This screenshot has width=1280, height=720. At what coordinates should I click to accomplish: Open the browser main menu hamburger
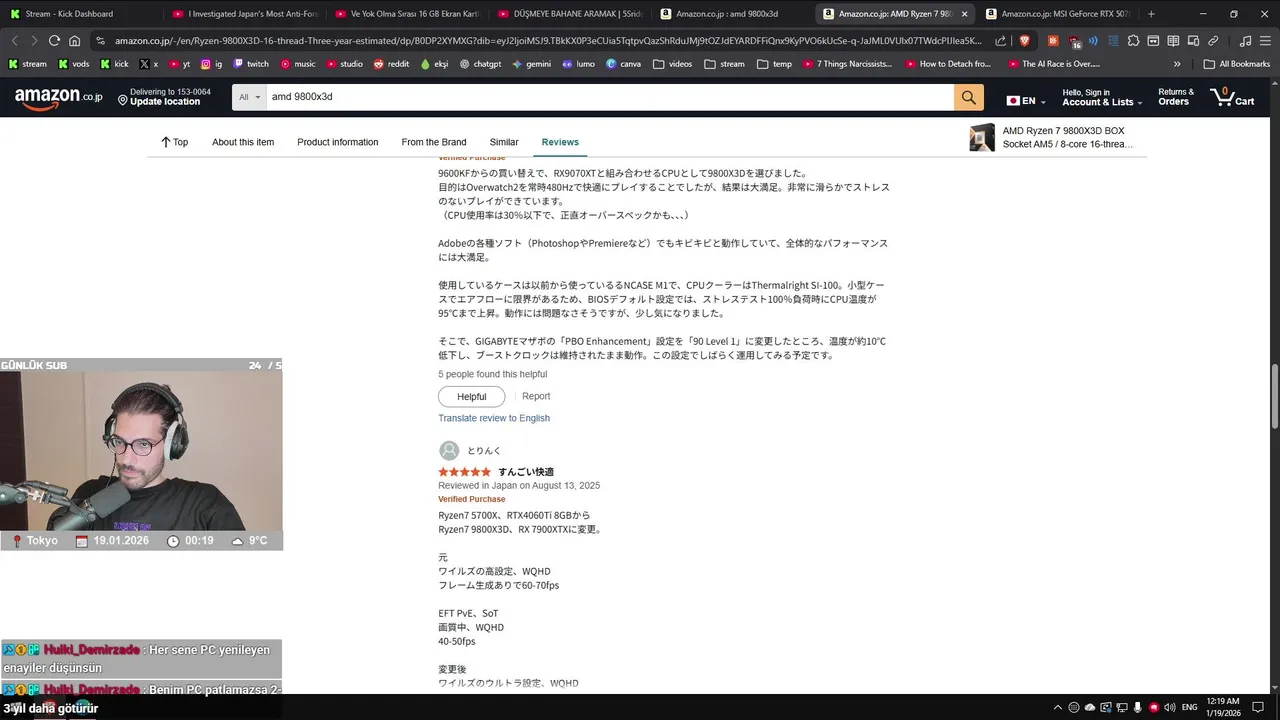pyautogui.click(x=1264, y=41)
